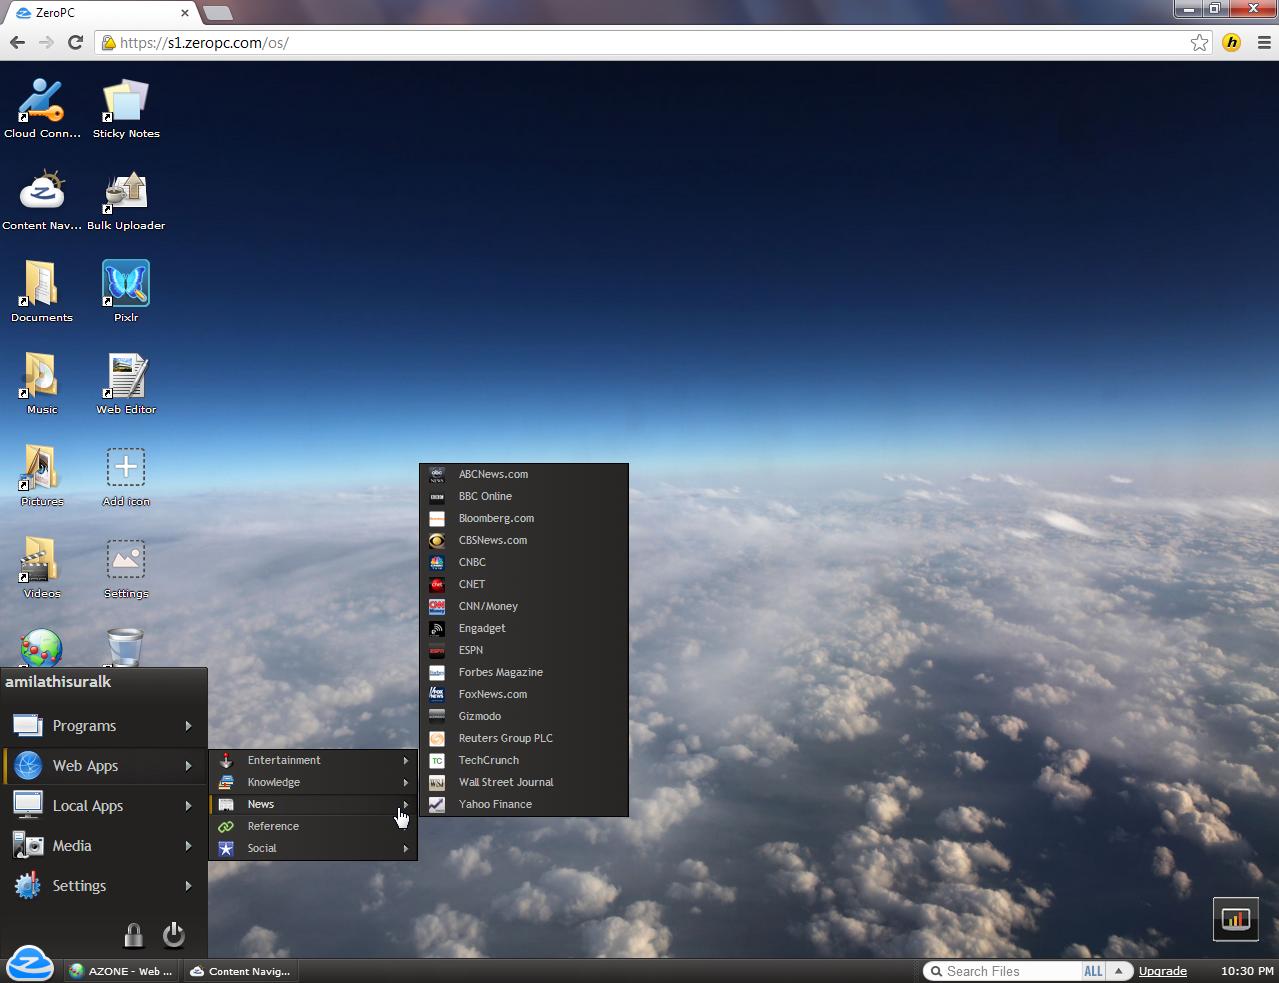1279x983 pixels.
Task: Open BBC Online from the News list
Action: click(524, 496)
